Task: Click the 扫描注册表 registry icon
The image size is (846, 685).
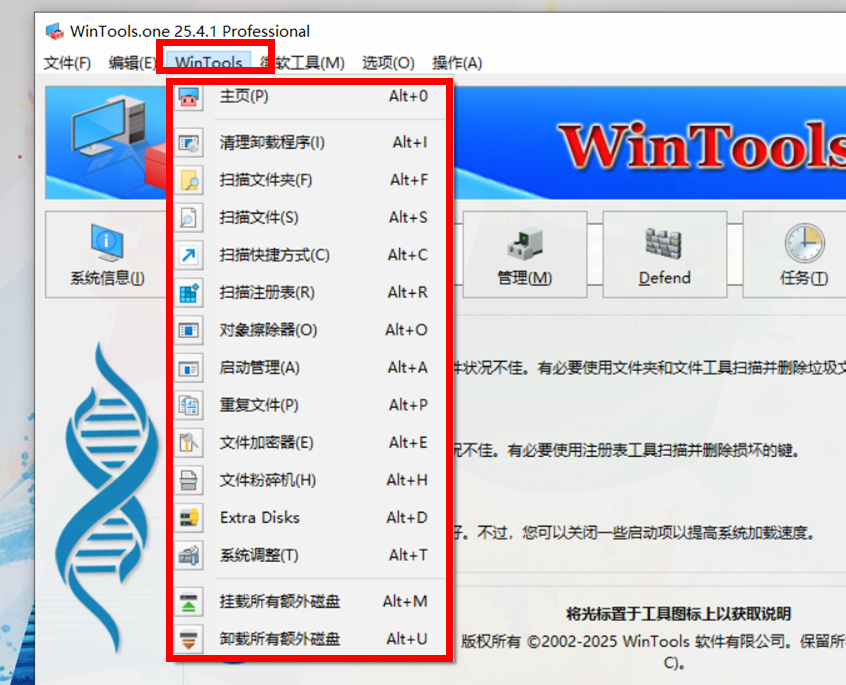Action: pyautogui.click(x=188, y=293)
